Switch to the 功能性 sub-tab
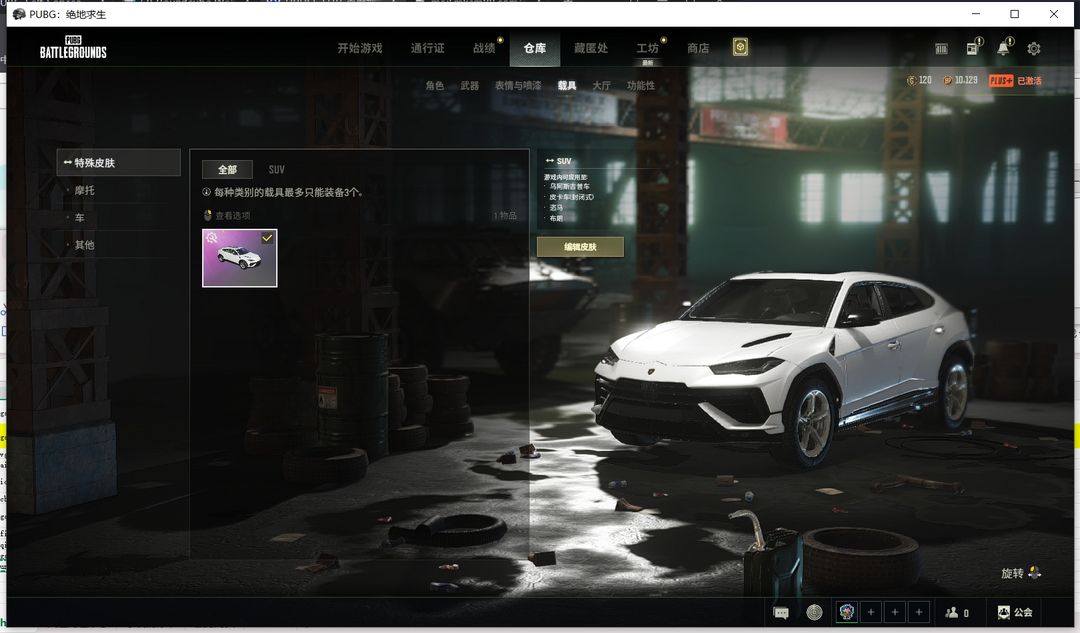This screenshot has width=1080, height=633. tap(641, 85)
